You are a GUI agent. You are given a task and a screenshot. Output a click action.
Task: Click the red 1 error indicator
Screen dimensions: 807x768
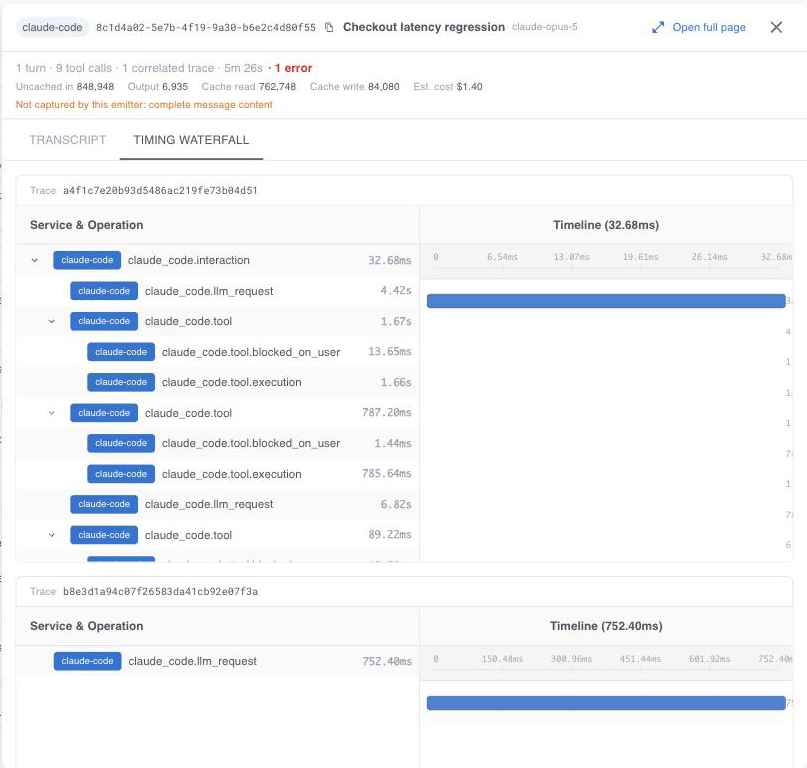293,68
